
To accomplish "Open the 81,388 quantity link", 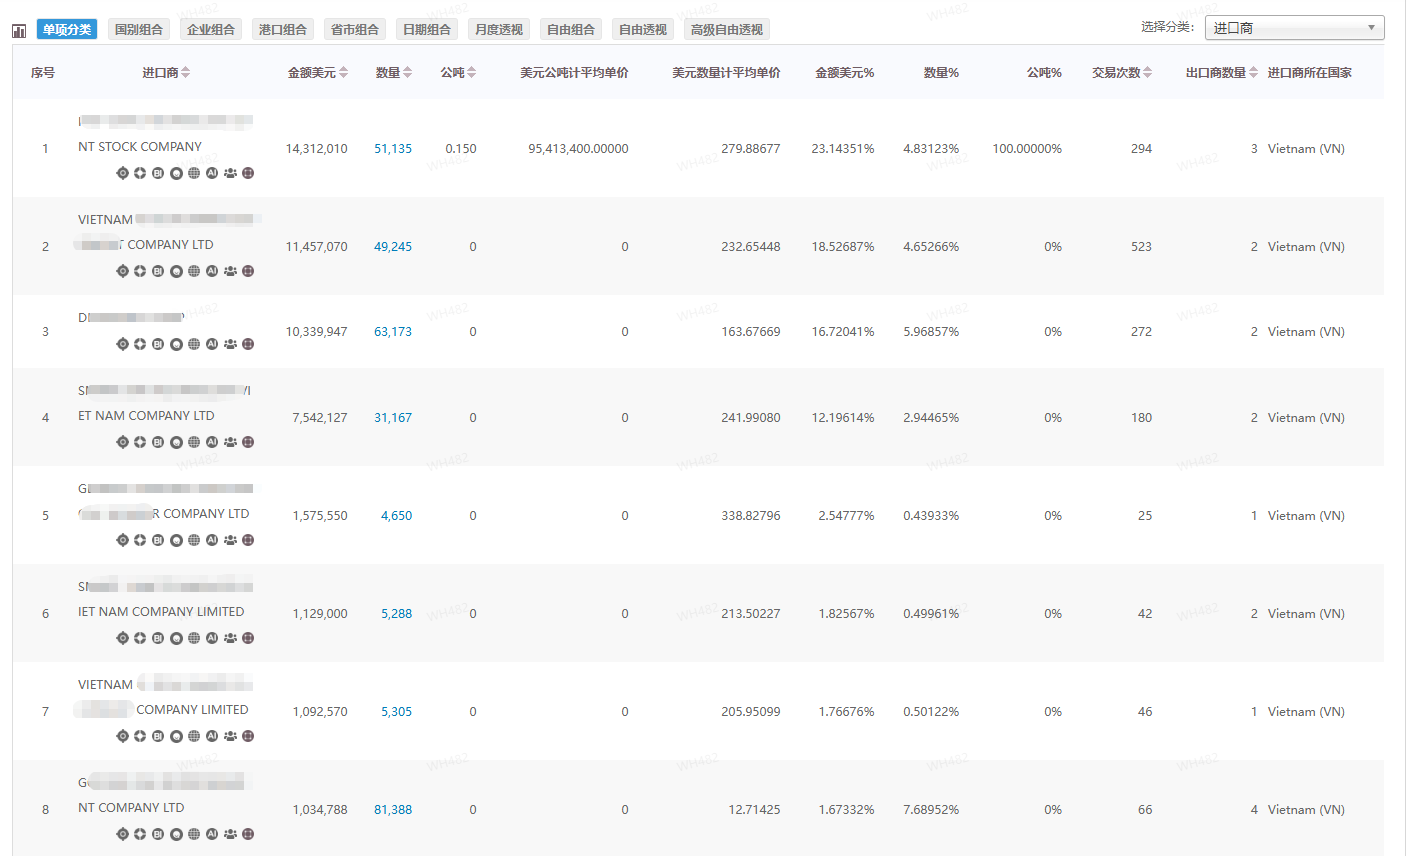I will (393, 810).
